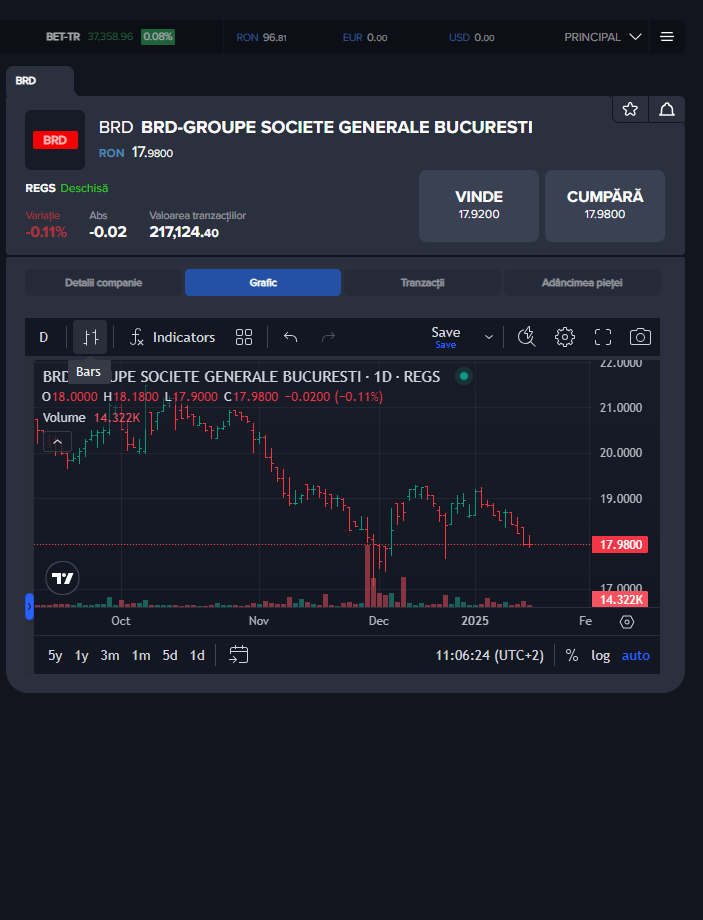Redo the chart change
This screenshot has width=703, height=920.
(329, 337)
